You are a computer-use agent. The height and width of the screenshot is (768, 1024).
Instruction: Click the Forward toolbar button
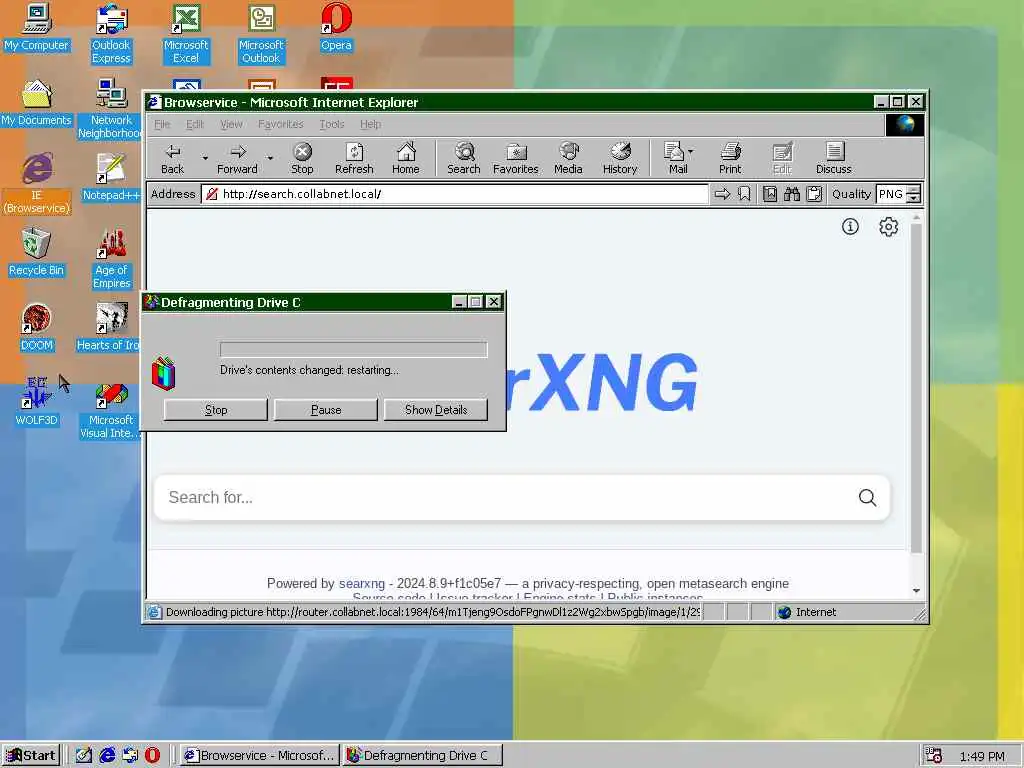pyautogui.click(x=237, y=159)
